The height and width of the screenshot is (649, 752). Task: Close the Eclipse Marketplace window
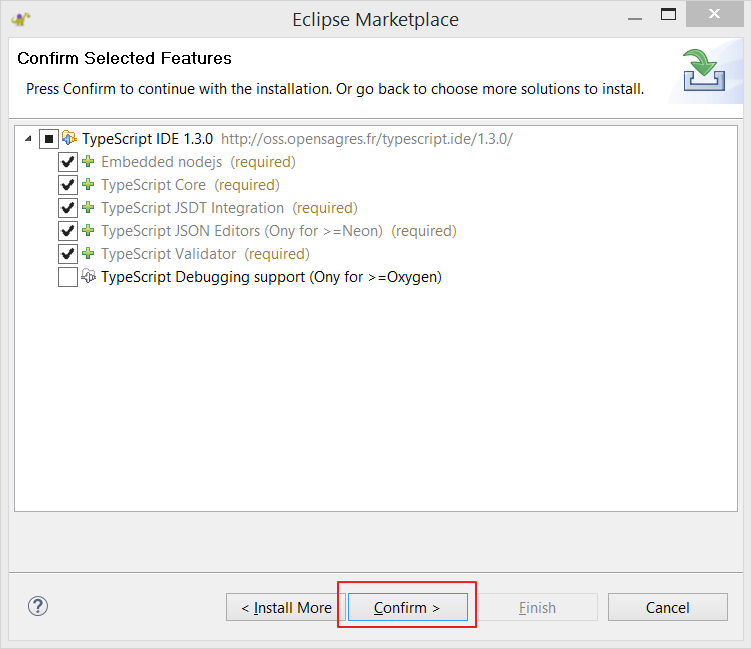715,14
